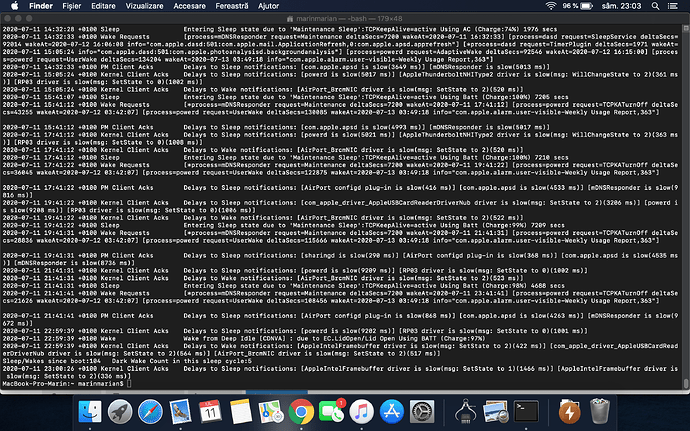This screenshot has height=431, width=690.
Task: Open Notes app in the dock
Action: [241, 410]
